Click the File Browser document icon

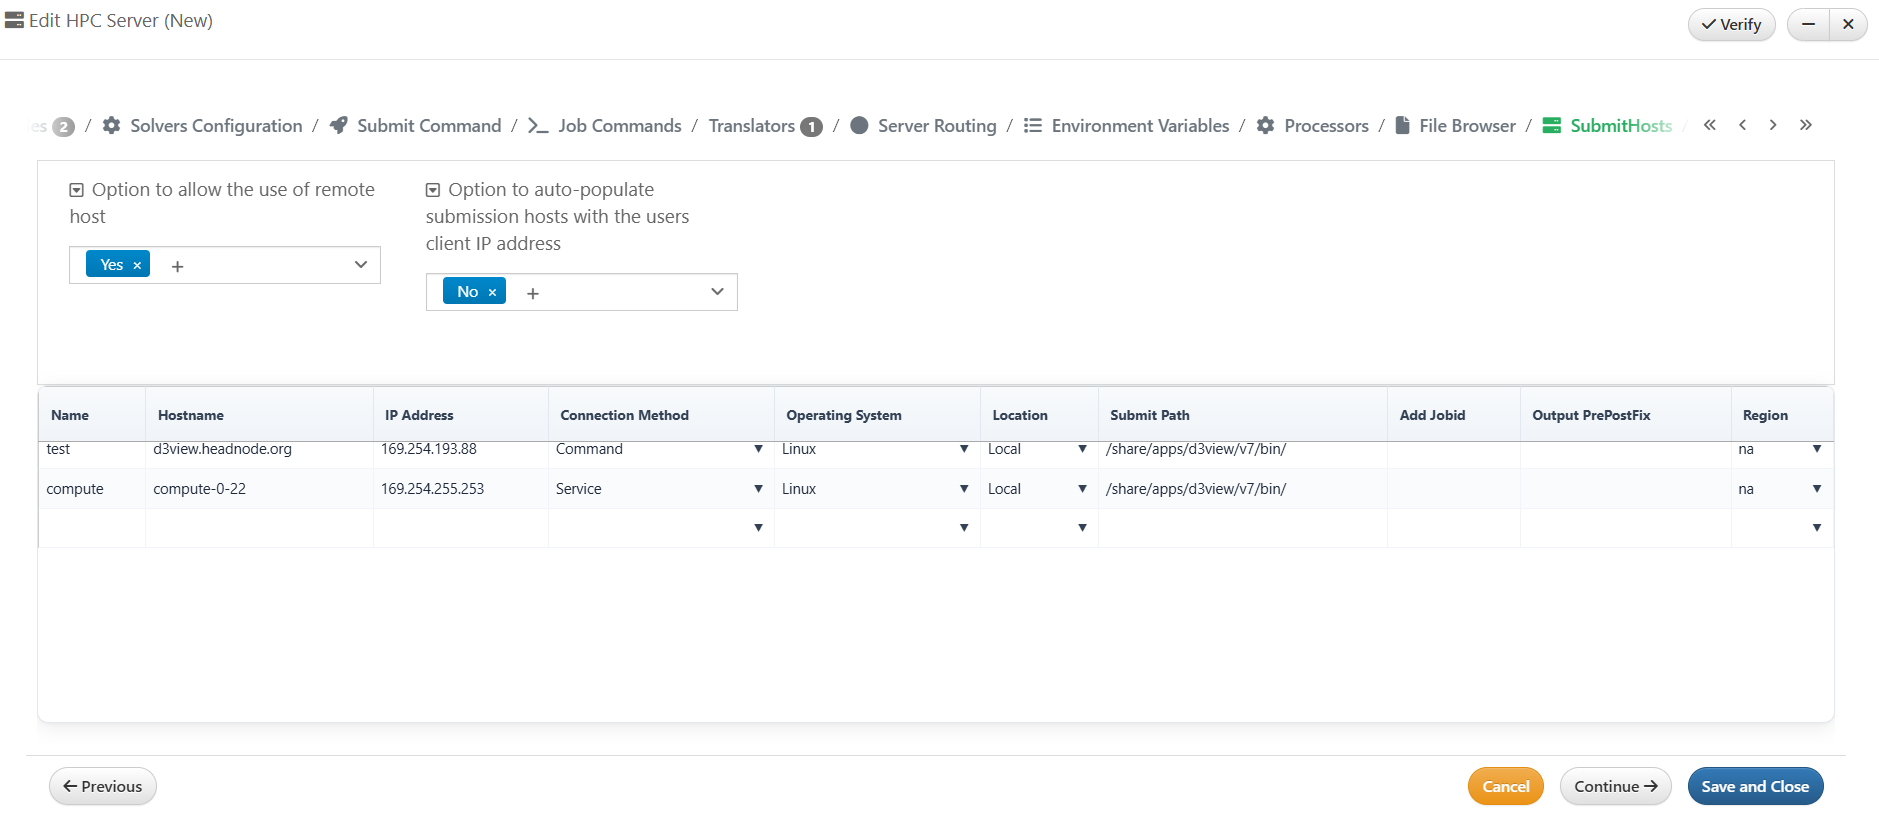click(x=1402, y=126)
